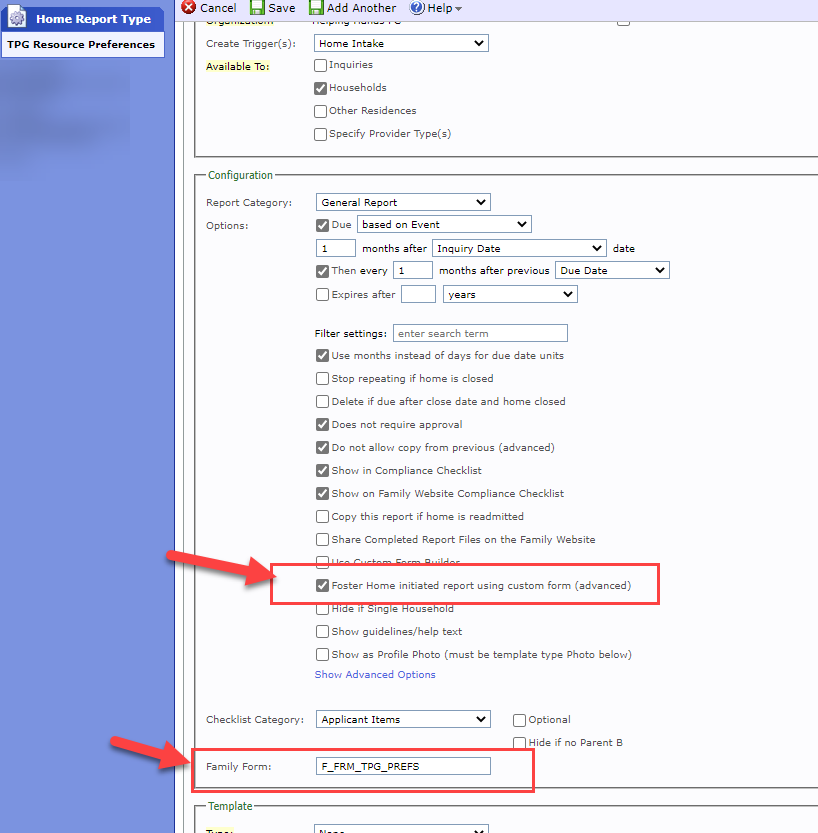Enable the Inquiries checkbox
The image size is (818, 833).
[x=321, y=65]
